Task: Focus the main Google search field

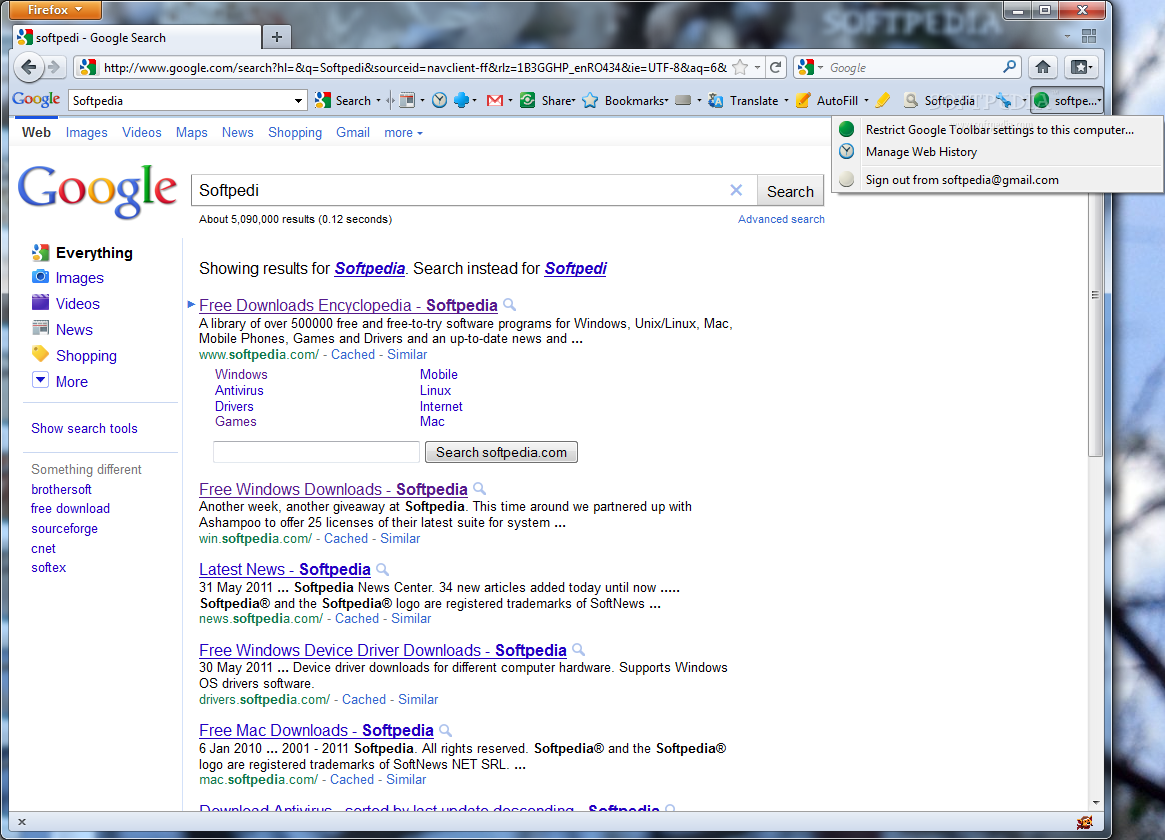Action: 461,190
